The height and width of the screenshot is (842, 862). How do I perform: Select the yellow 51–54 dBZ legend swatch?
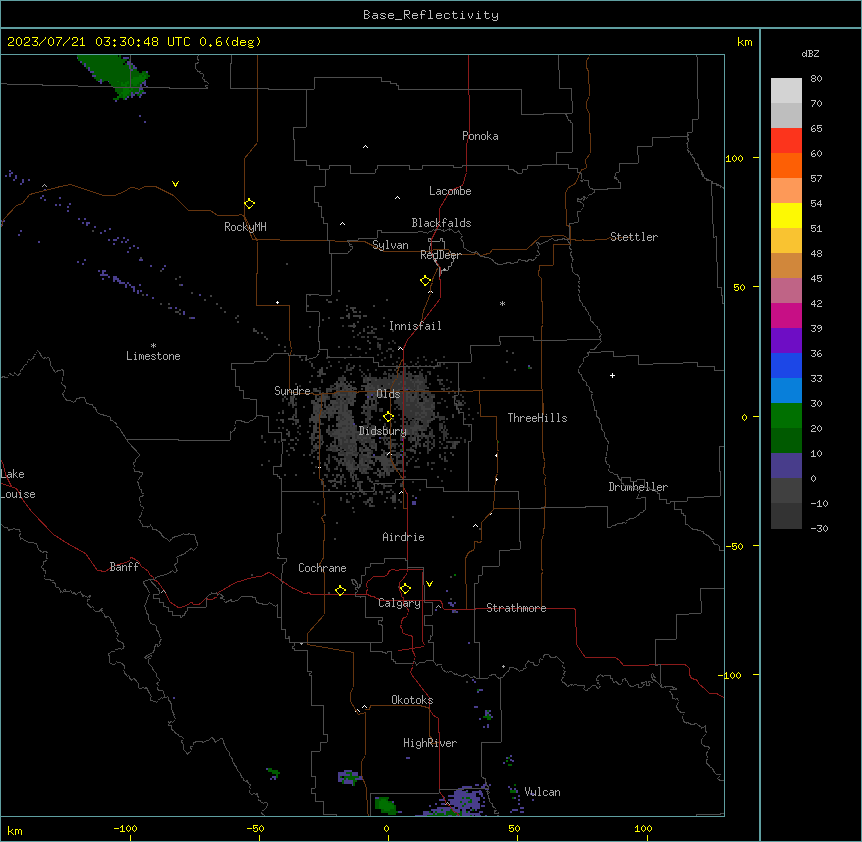(786, 216)
